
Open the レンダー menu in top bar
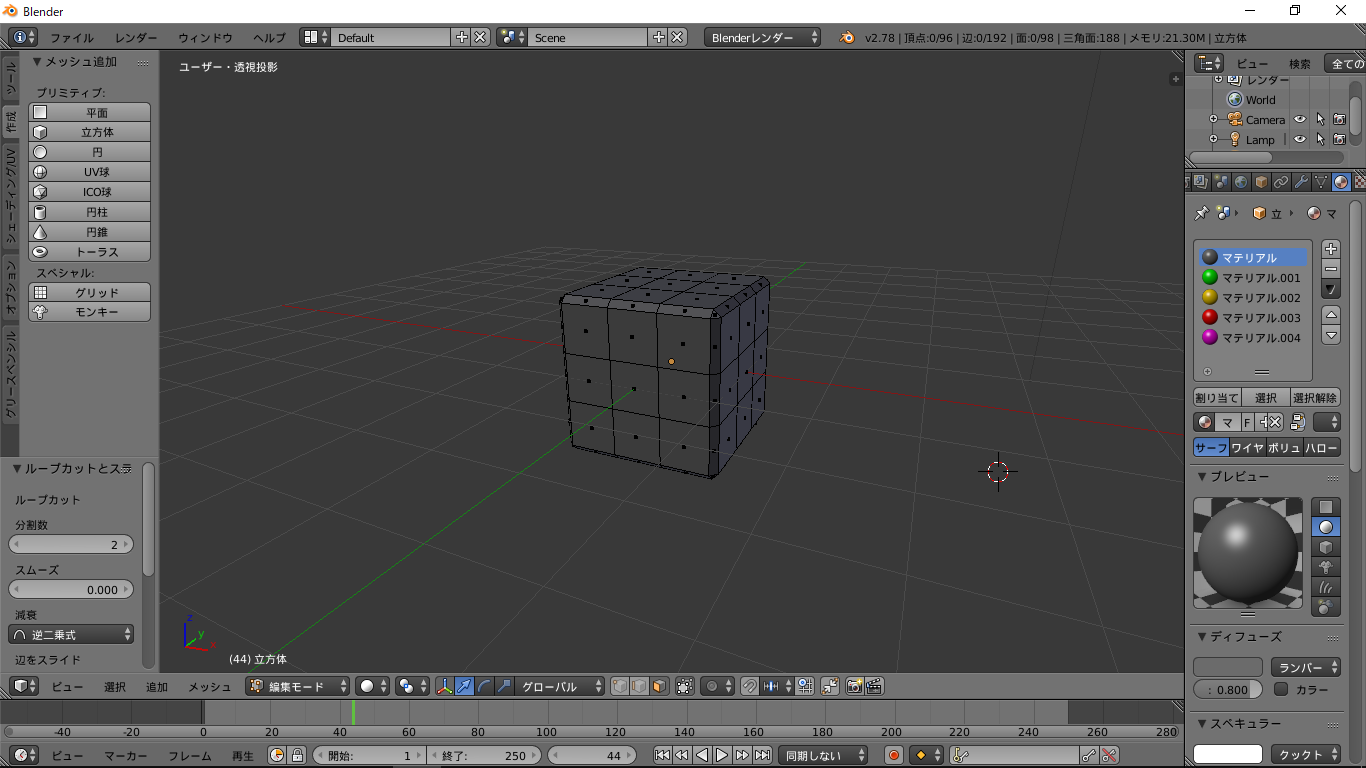136,37
